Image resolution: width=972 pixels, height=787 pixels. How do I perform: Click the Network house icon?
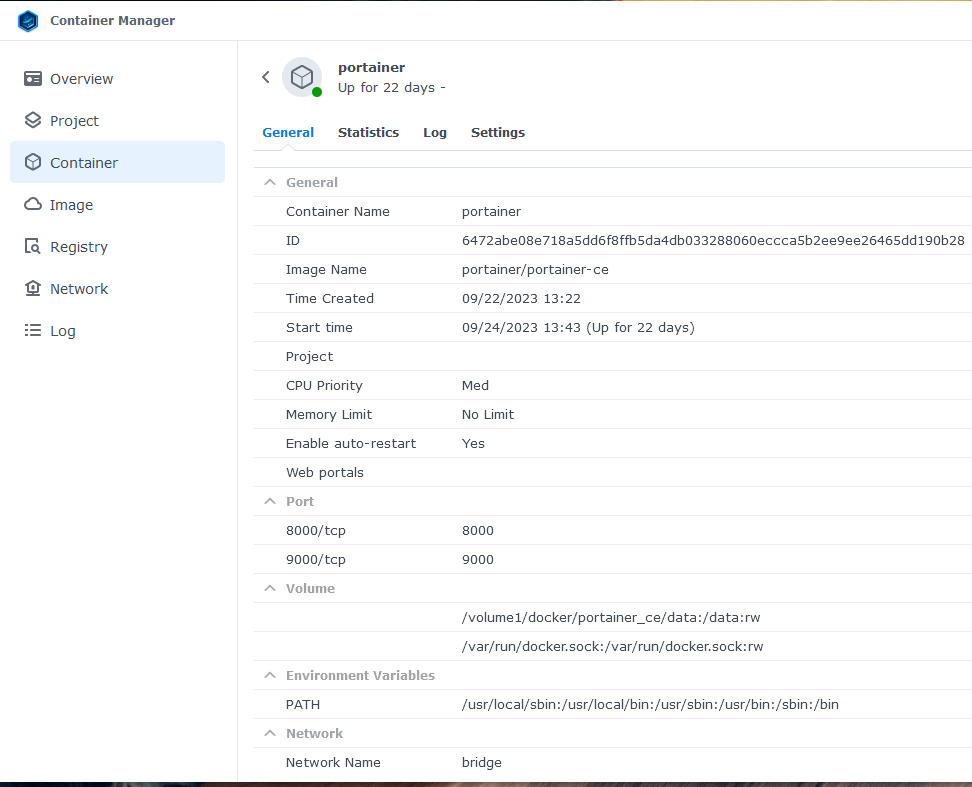point(33,289)
